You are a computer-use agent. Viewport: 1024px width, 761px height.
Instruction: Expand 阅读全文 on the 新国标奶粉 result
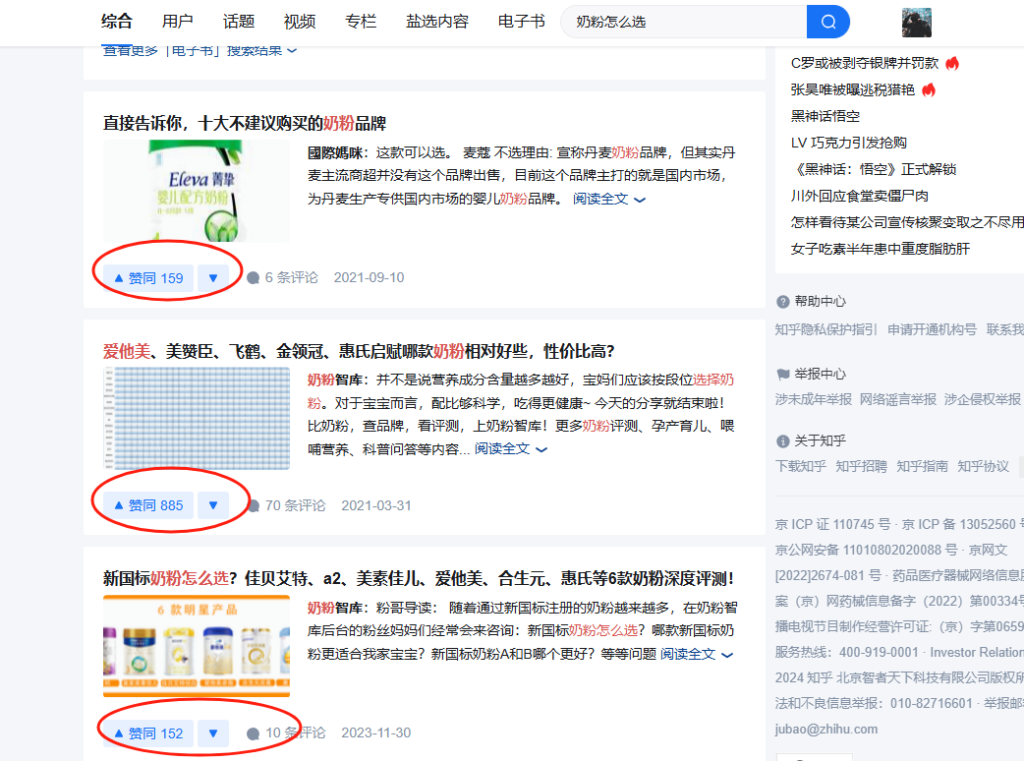click(690, 654)
